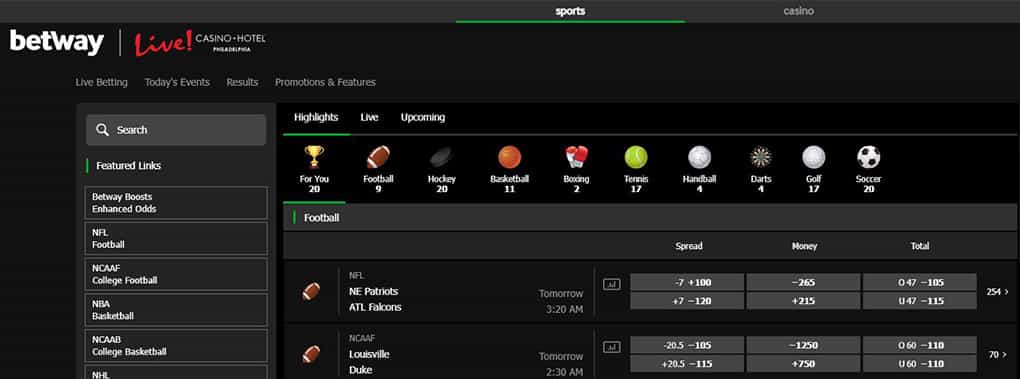Bet Duke moneyline +750
The height and width of the screenshot is (379, 1020).
coord(803,363)
